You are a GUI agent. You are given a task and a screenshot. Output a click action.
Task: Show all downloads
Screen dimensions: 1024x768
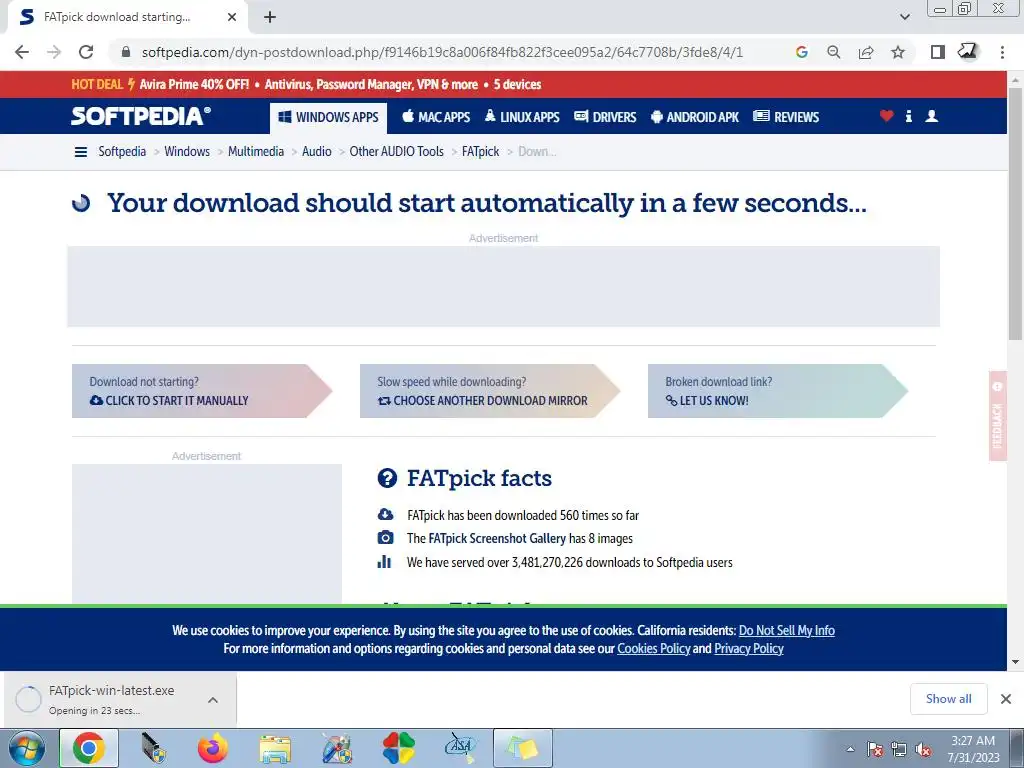(948, 699)
